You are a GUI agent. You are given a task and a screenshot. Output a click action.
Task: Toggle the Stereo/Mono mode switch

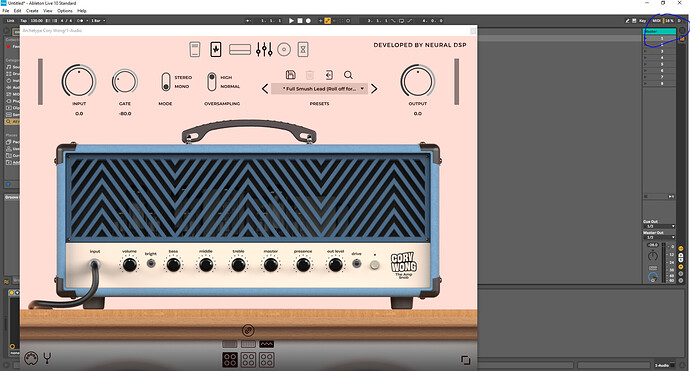[x=165, y=82]
